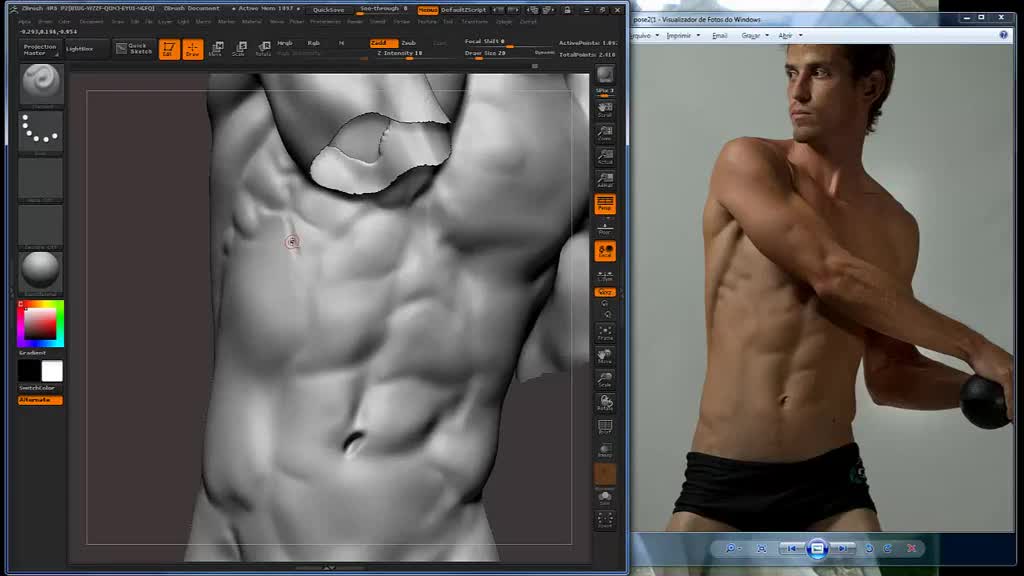Click the QuickSave button
The width and height of the screenshot is (1024, 576).
tap(329, 9)
